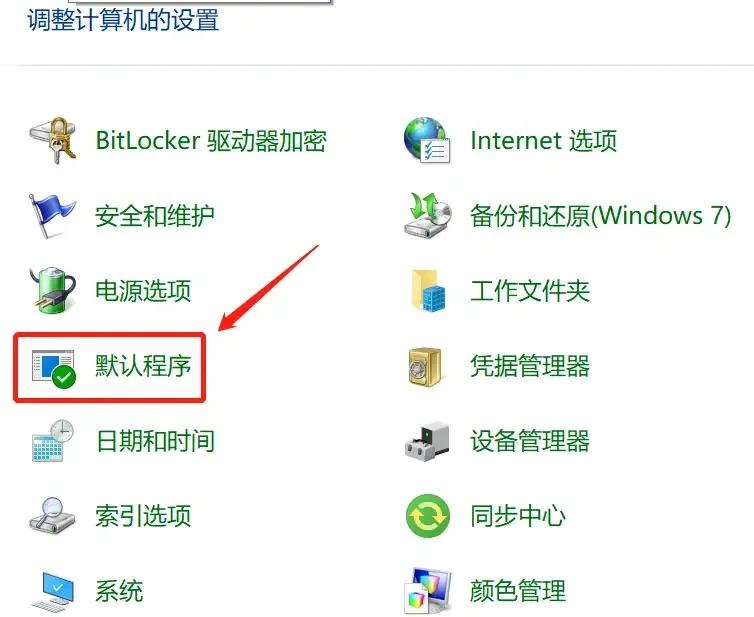Click the blue flag 安全和维护 icon

point(52,215)
